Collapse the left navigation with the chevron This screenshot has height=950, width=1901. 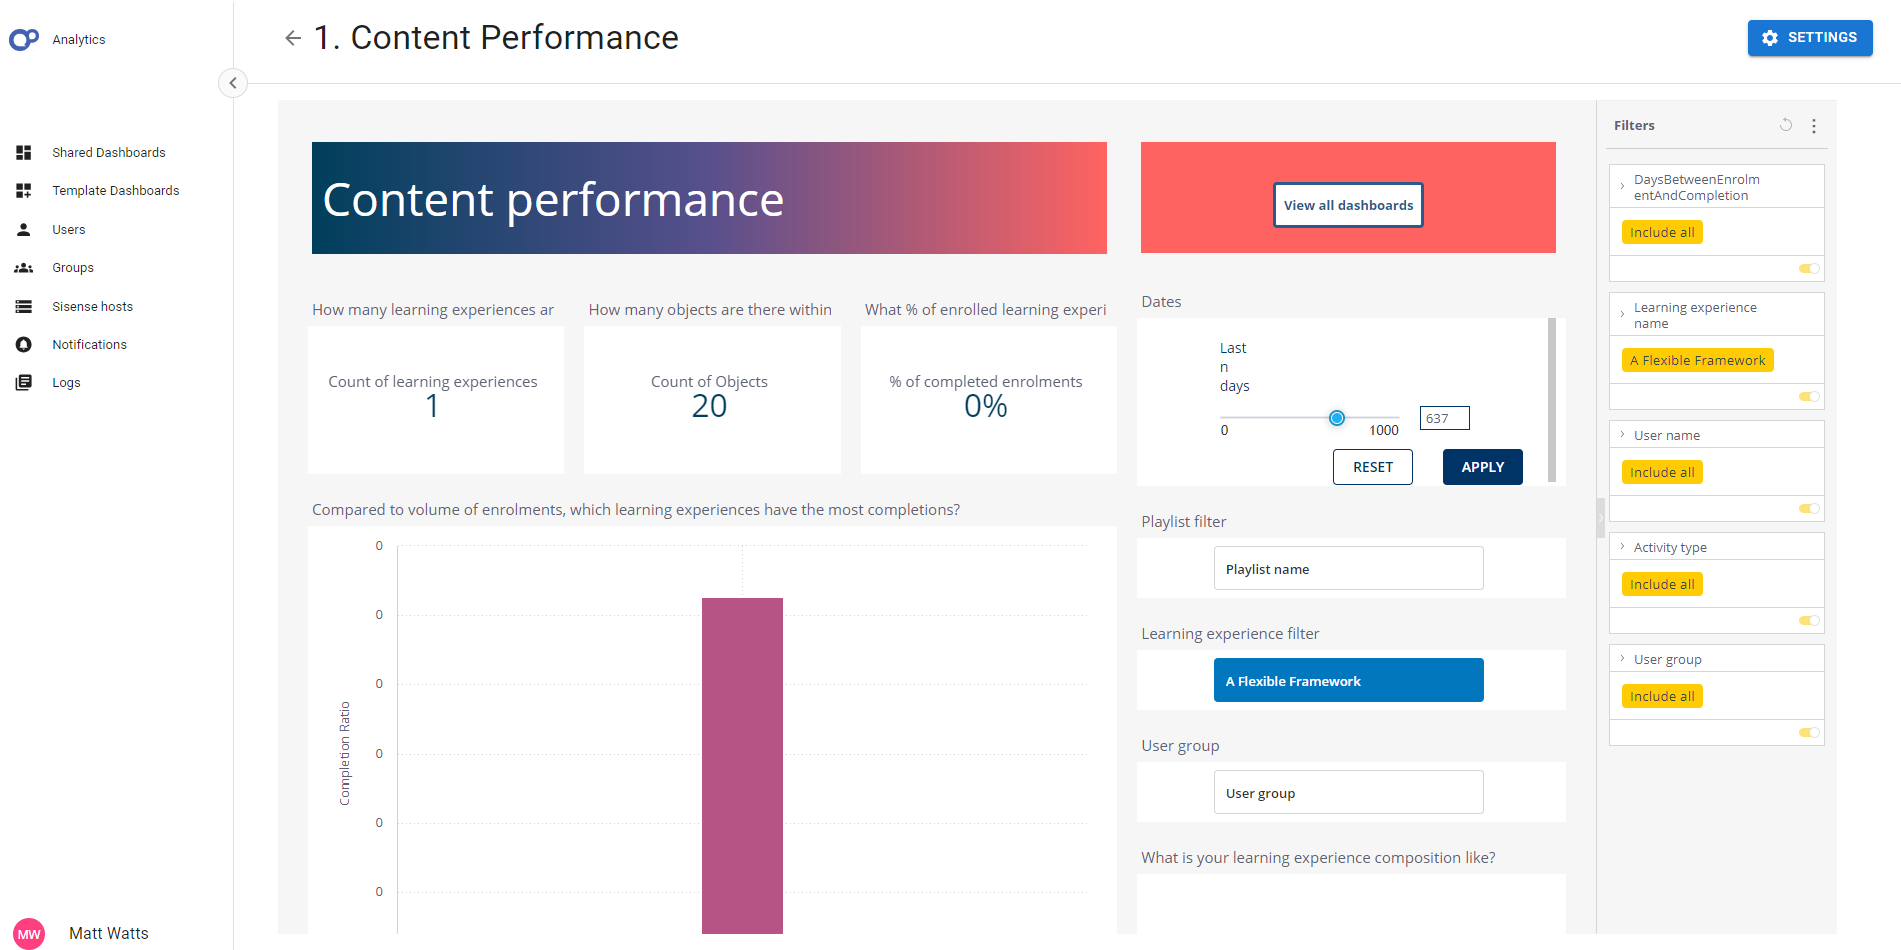233,83
